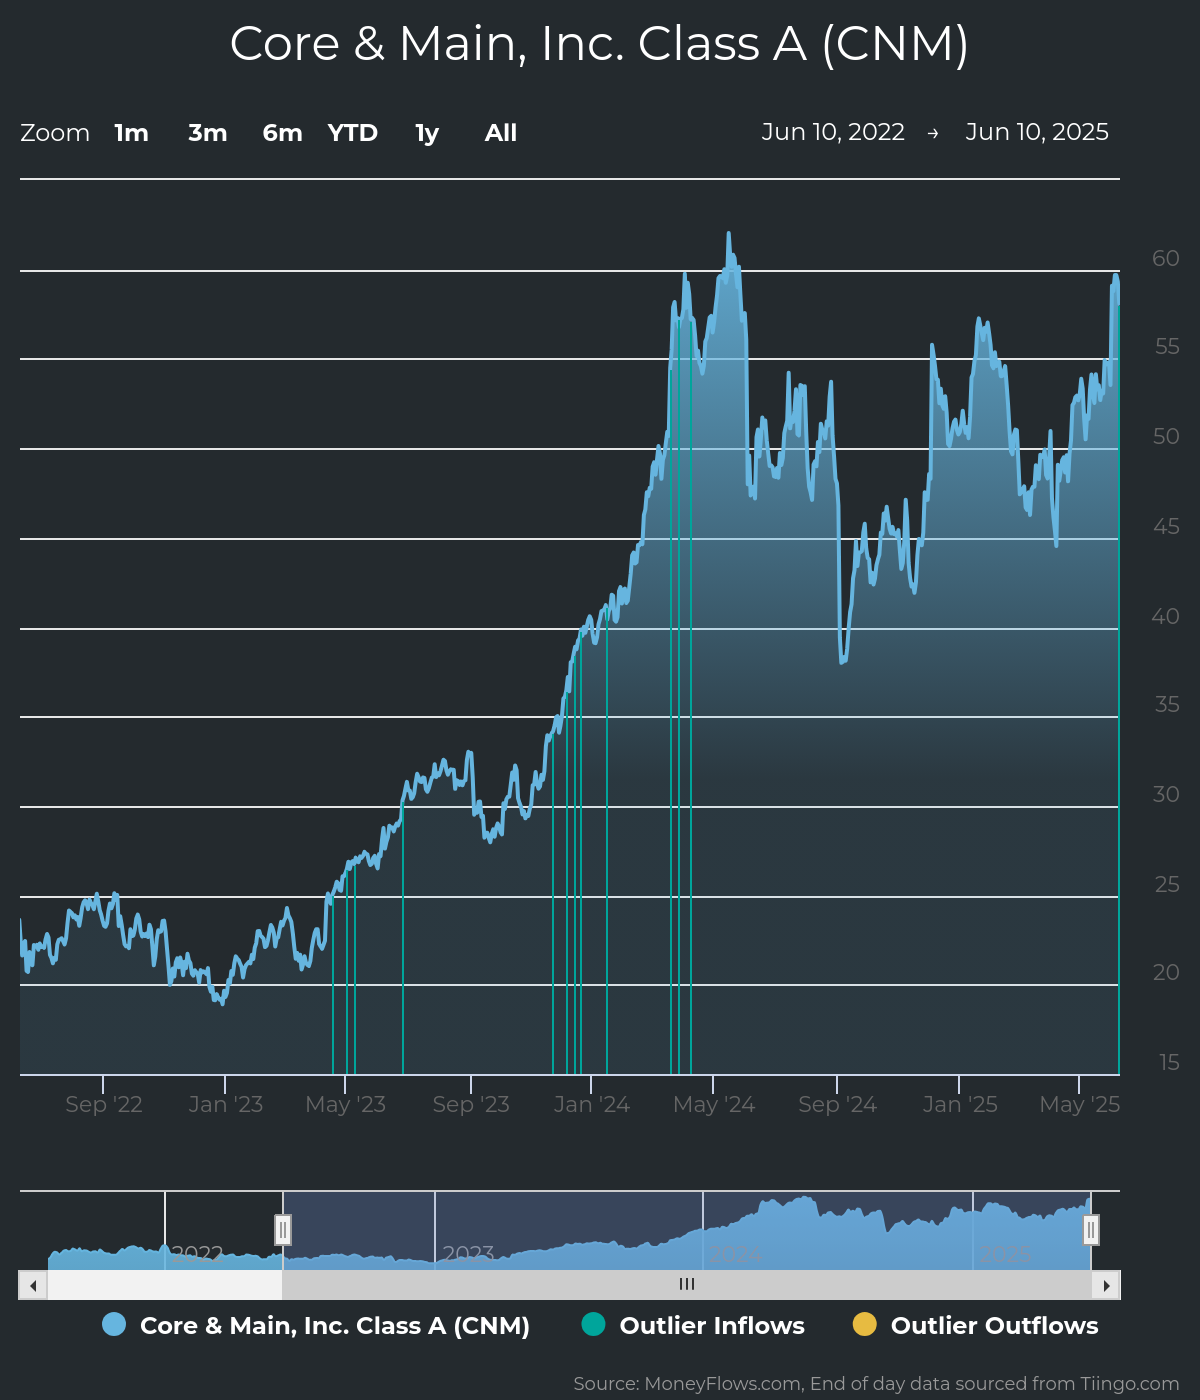Select the YTD zoom range
The width and height of the screenshot is (1200, 1400).
click(x=353, y=133)
